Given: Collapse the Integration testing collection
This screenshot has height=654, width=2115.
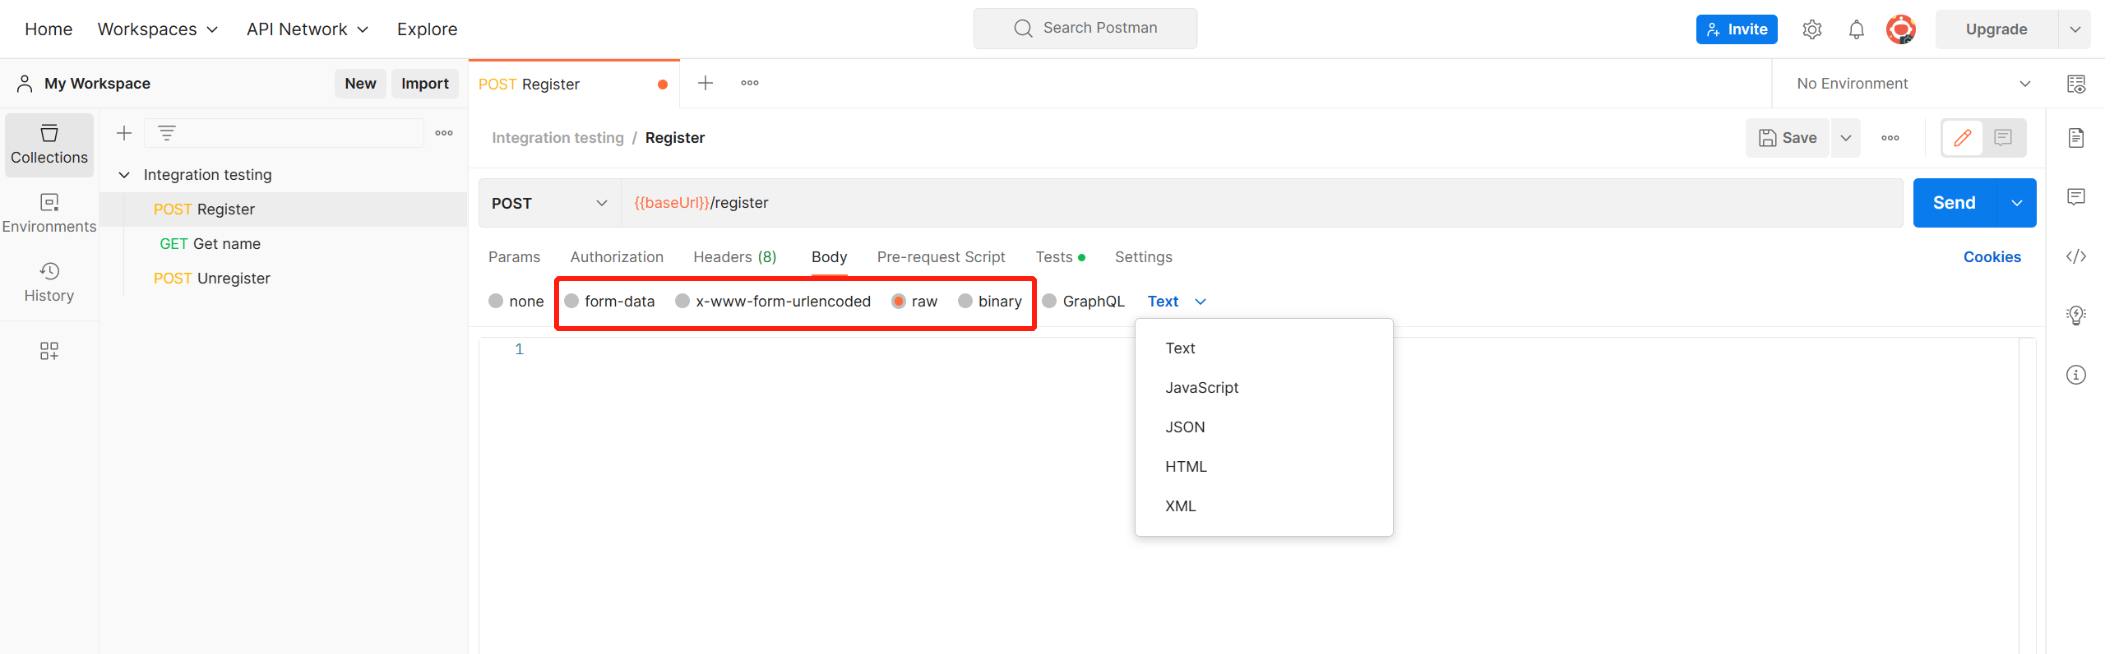Looking at the screenshot, I should 124,175.
